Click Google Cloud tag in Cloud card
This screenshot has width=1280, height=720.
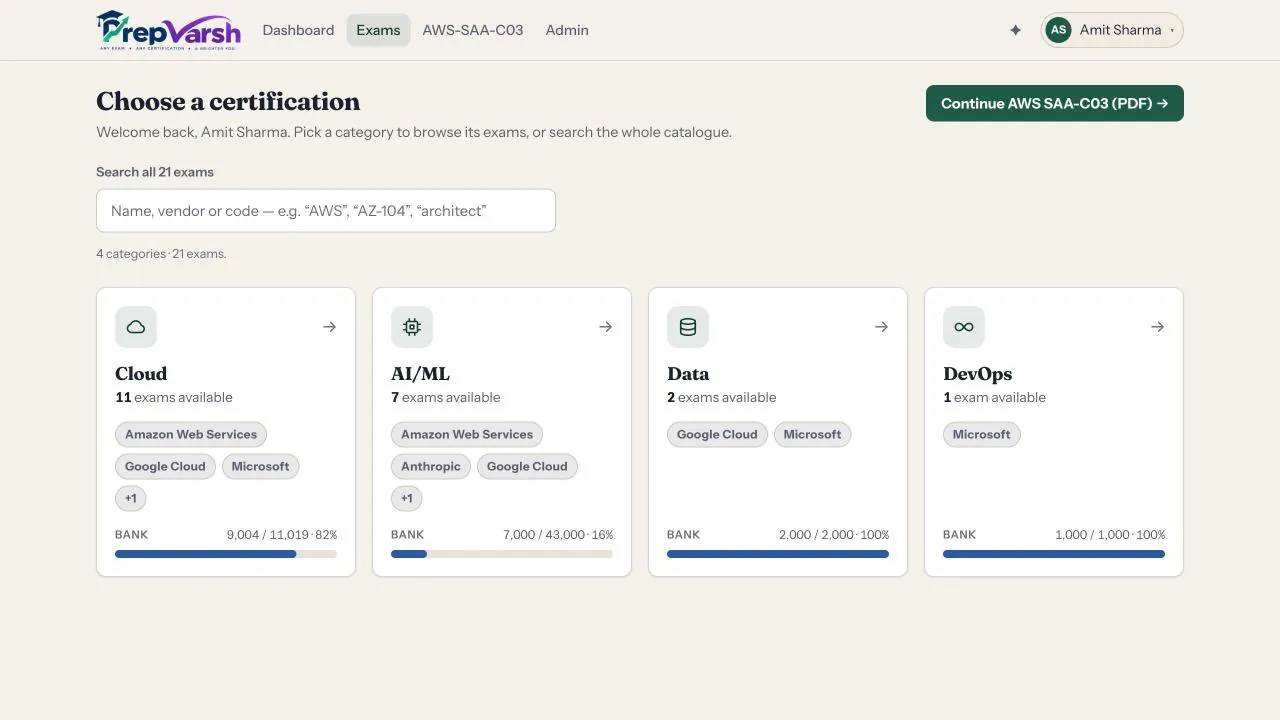165,467
